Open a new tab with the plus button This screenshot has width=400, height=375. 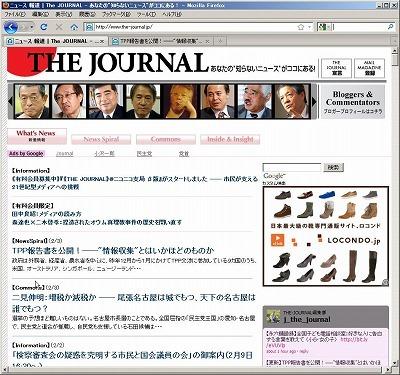[220, 41]
